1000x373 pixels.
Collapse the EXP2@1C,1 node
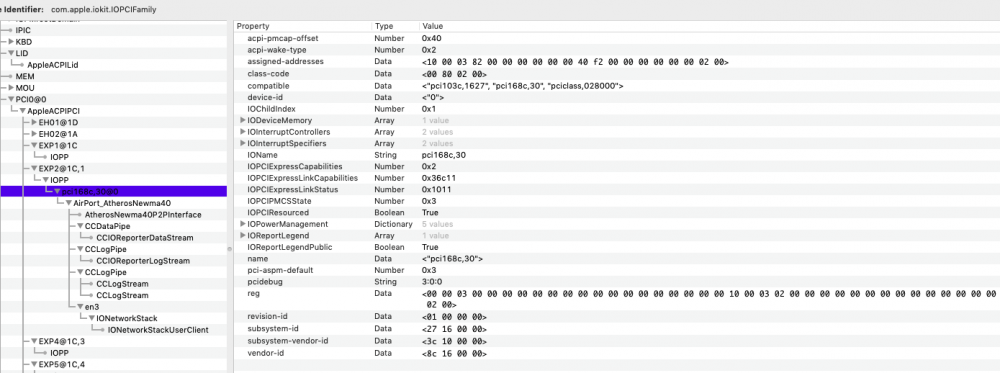pyautogui.click(x=34, y=168)
